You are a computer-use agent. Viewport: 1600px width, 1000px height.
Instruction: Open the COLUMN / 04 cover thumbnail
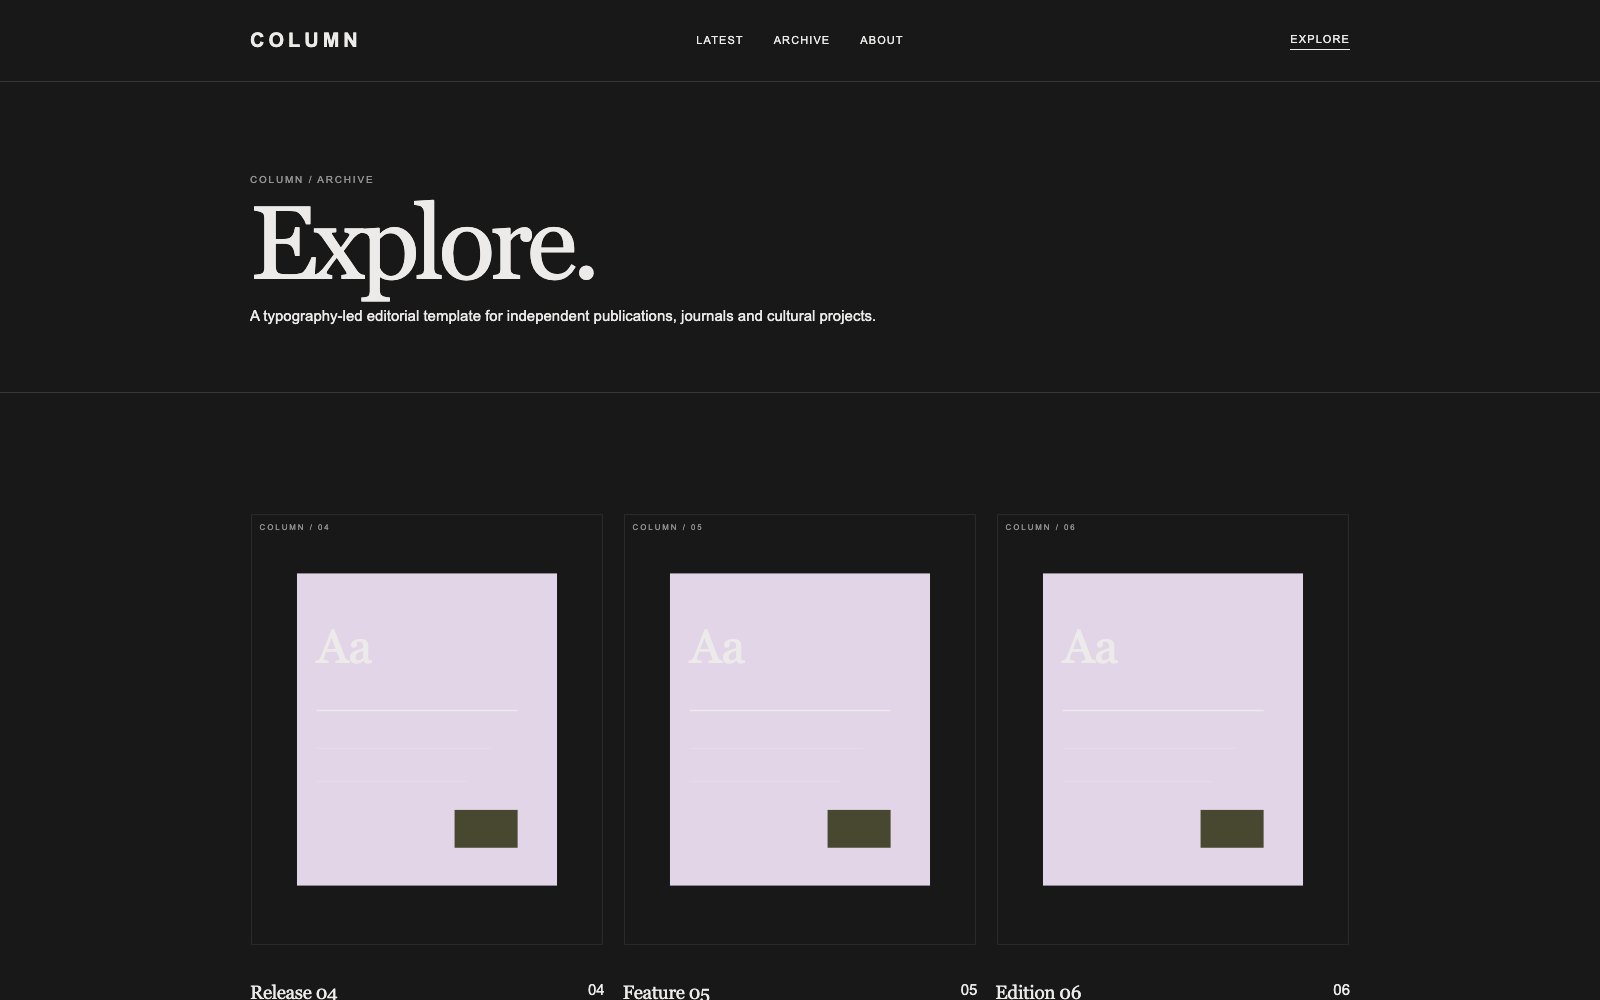[x=427, y=729]
